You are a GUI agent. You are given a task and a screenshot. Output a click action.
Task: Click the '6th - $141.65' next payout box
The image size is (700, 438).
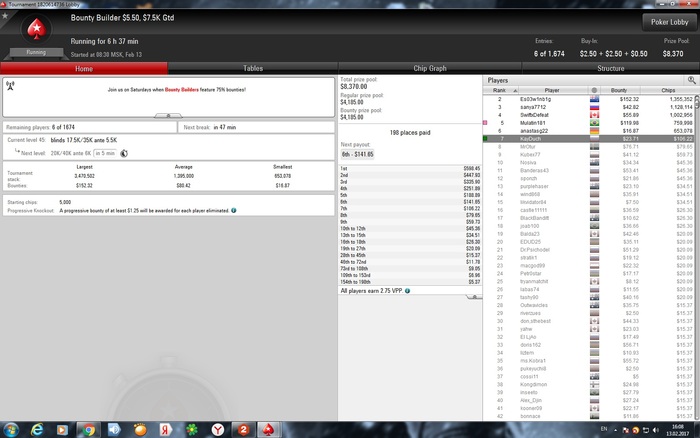coord(357,154)
